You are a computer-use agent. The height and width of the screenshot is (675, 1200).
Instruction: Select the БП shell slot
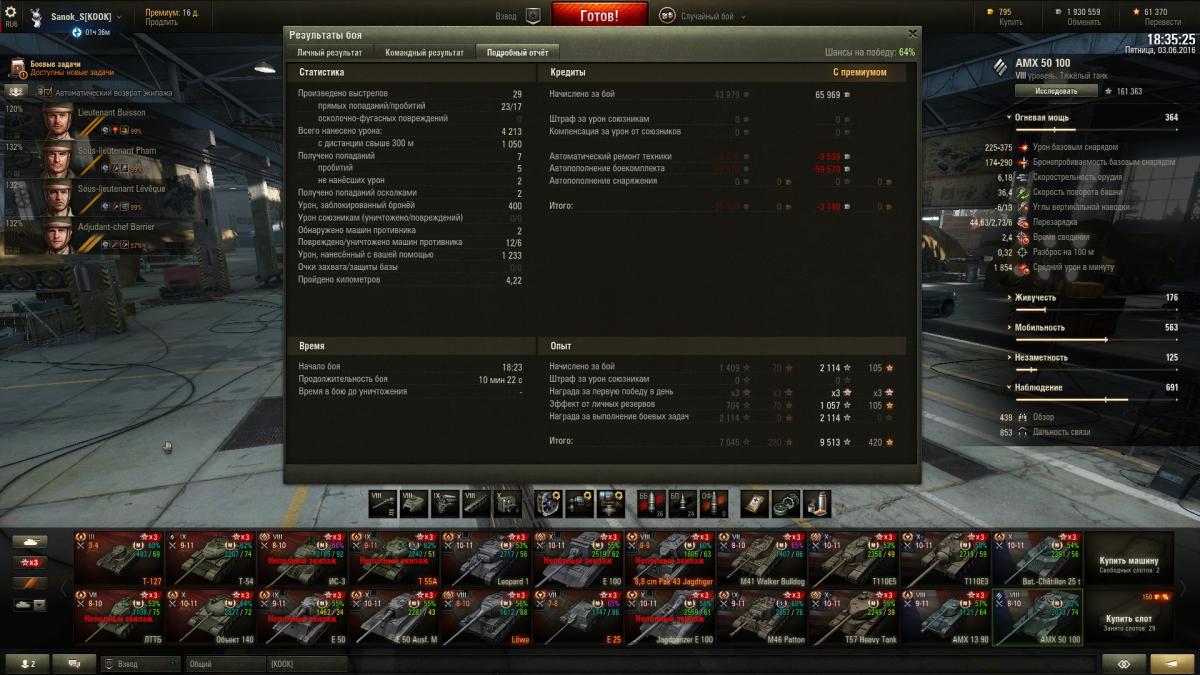(682, 503)
